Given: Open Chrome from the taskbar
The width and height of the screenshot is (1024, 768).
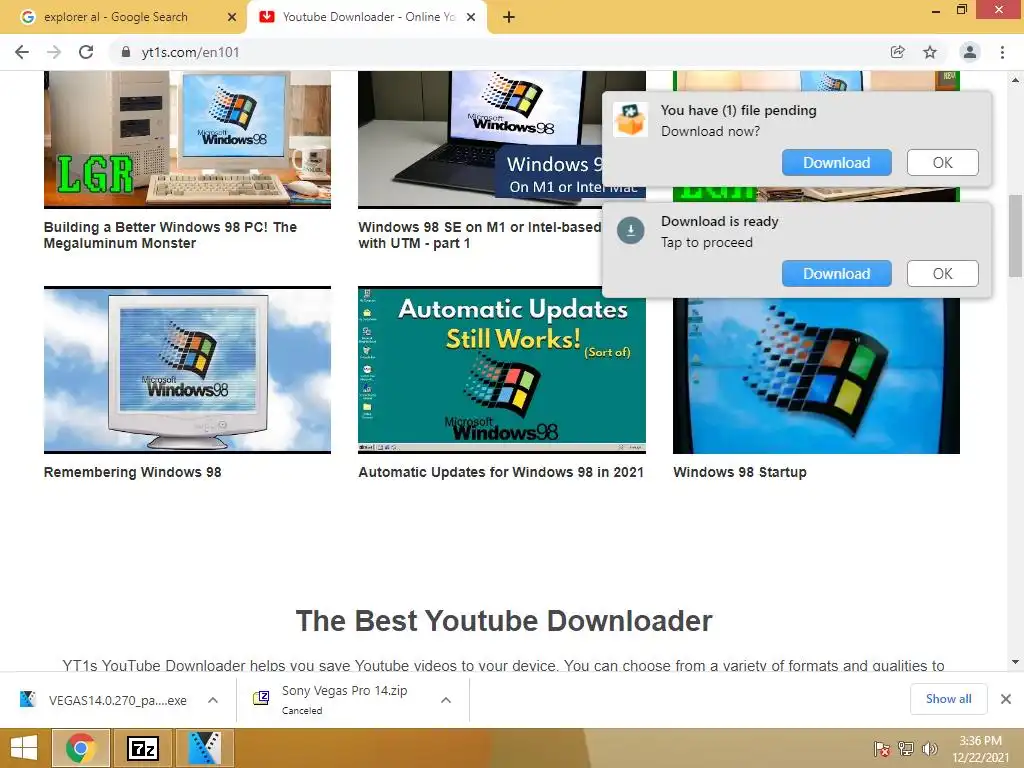Looking at the screenshot, I should coord(81,748).
